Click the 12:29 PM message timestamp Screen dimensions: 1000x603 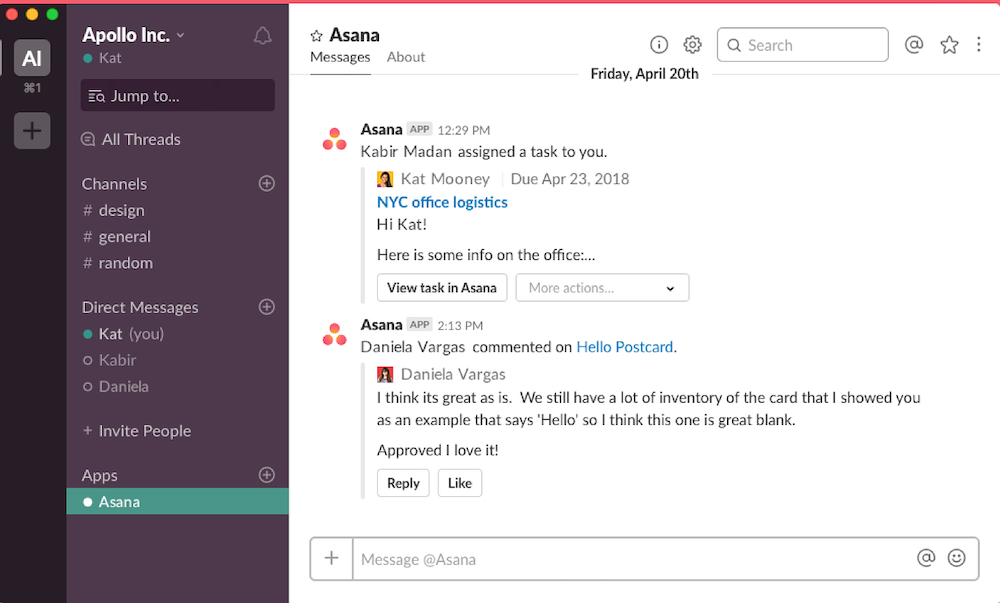[x=464, y=130]
